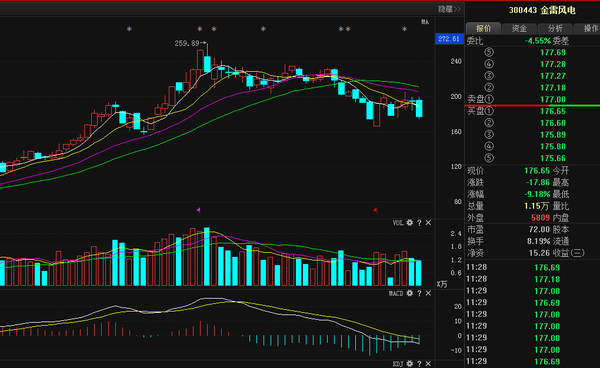Viewport: 600px width, 368px height.
Task: Switch to the 资金 tab
Action: click(519, 28)
